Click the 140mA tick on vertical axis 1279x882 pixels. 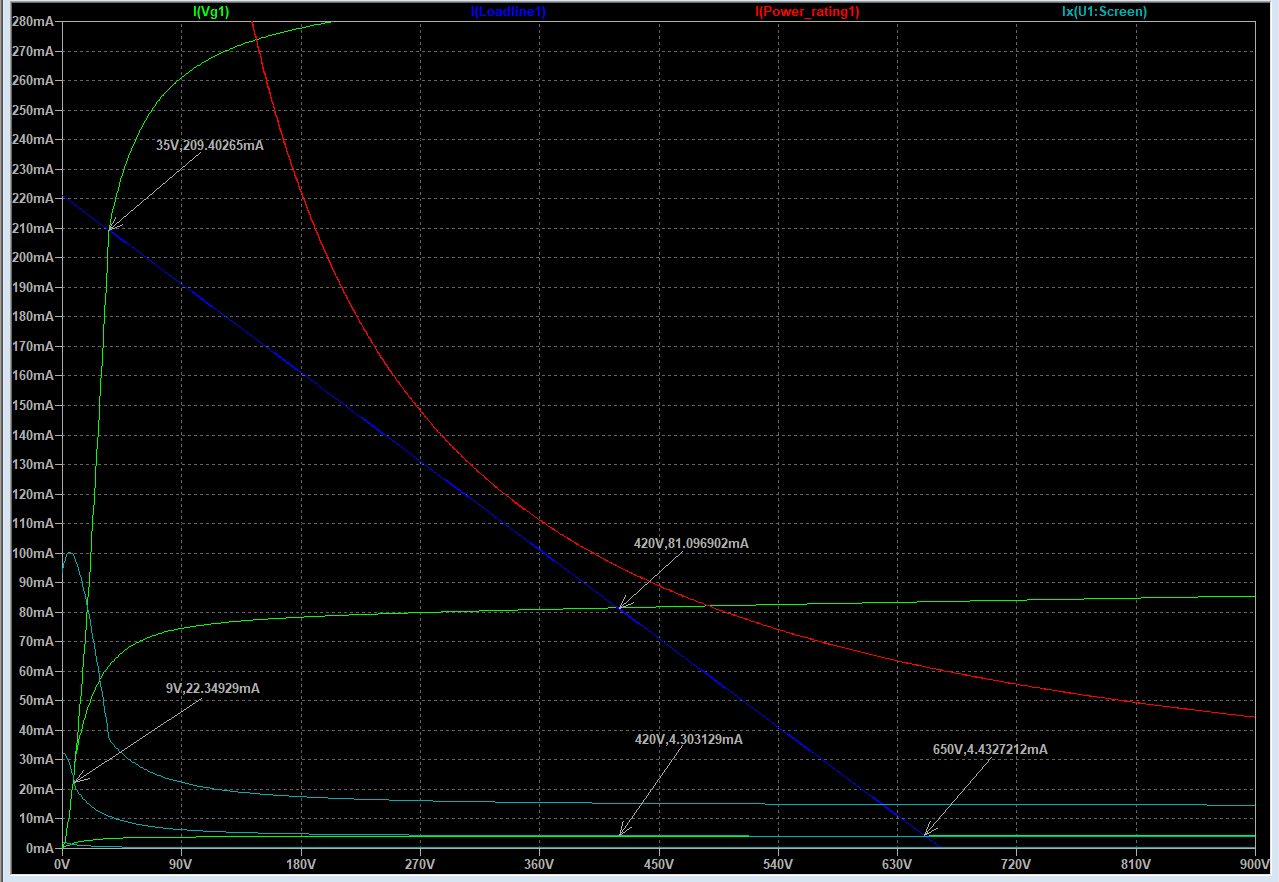tap(32, 435)
